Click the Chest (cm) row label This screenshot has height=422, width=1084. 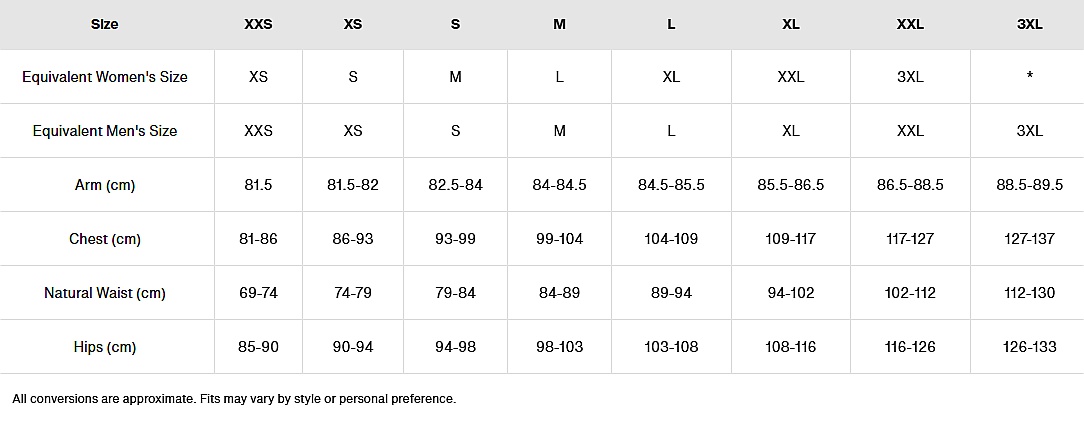pos(105,239)
